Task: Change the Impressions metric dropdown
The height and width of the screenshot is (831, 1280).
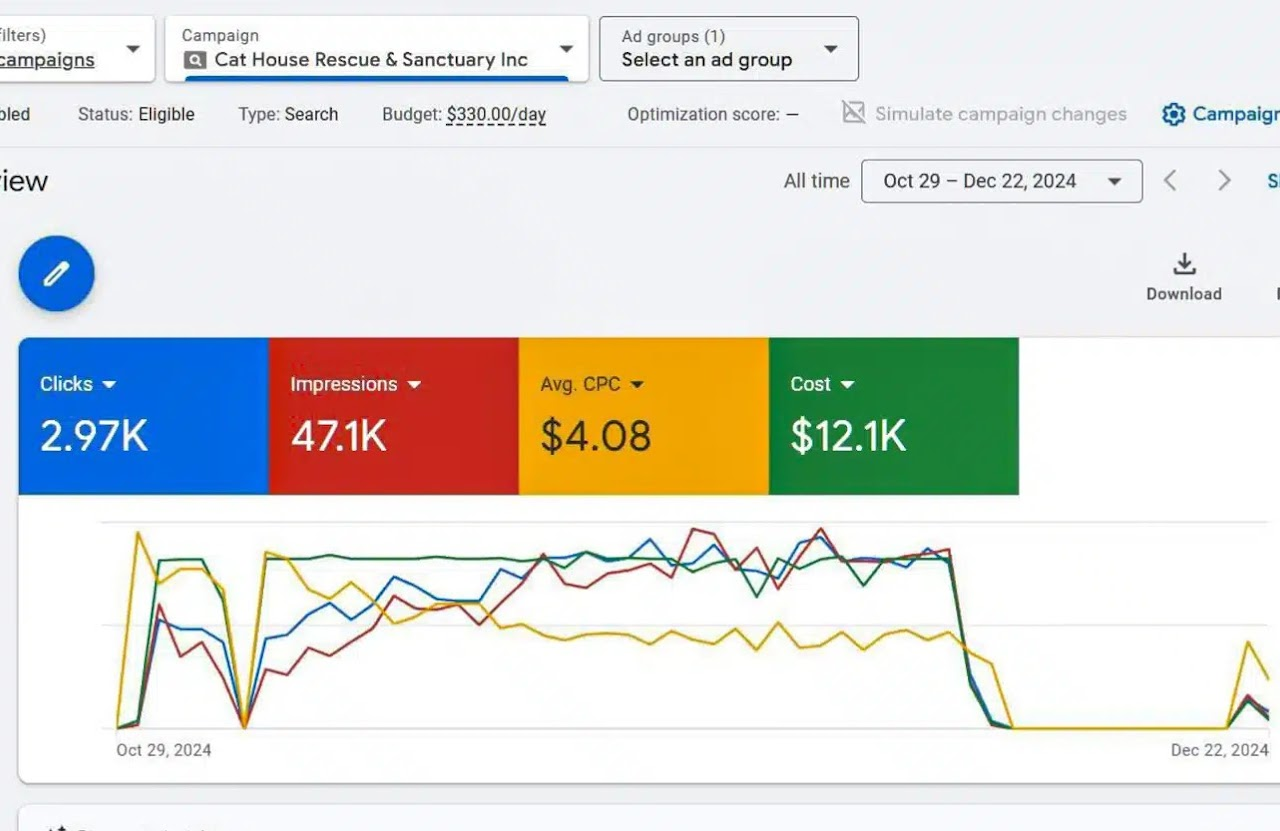Action: click(414, 385)
